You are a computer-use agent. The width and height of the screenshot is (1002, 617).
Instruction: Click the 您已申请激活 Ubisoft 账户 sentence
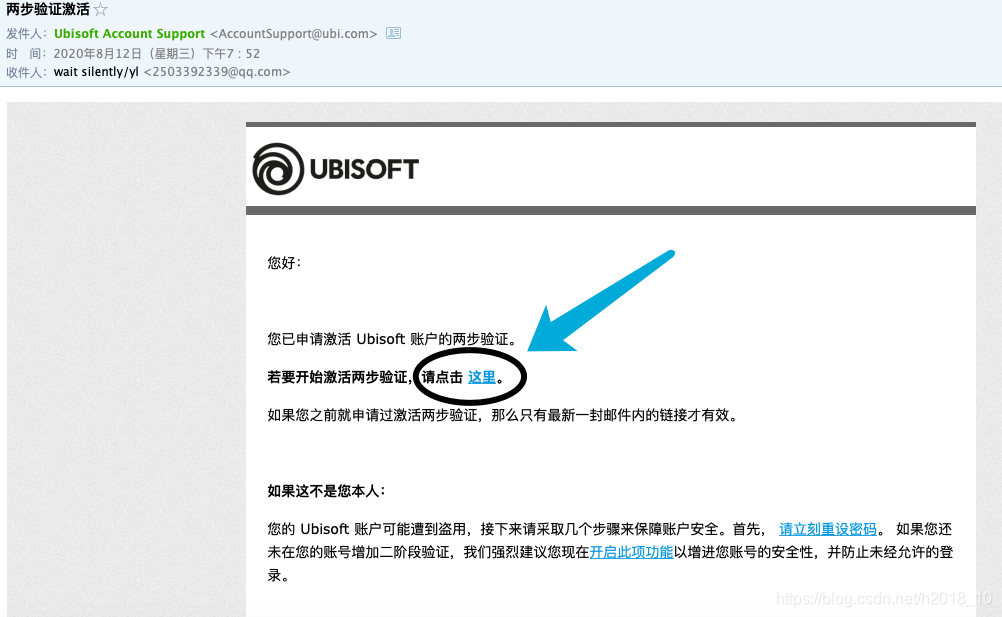click(x=392, y=339)
